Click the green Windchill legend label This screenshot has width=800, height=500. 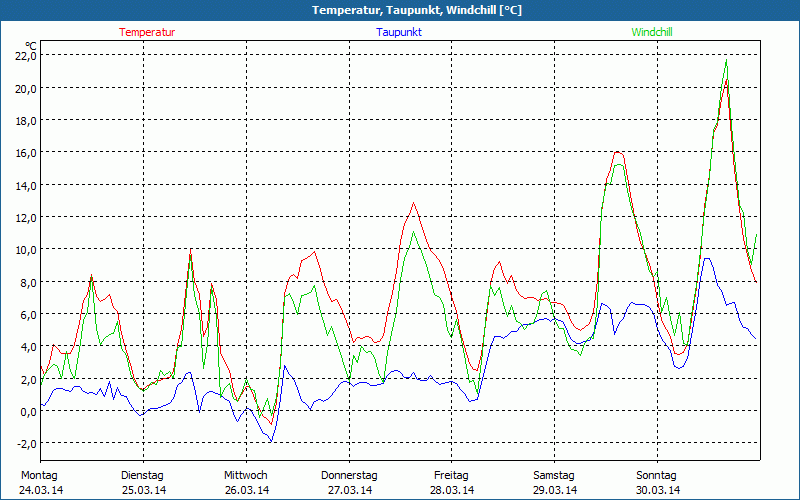click(652, 32)
